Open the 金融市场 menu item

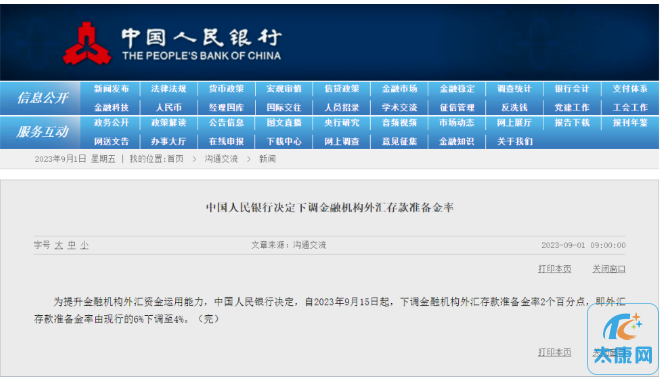point(399,89)
